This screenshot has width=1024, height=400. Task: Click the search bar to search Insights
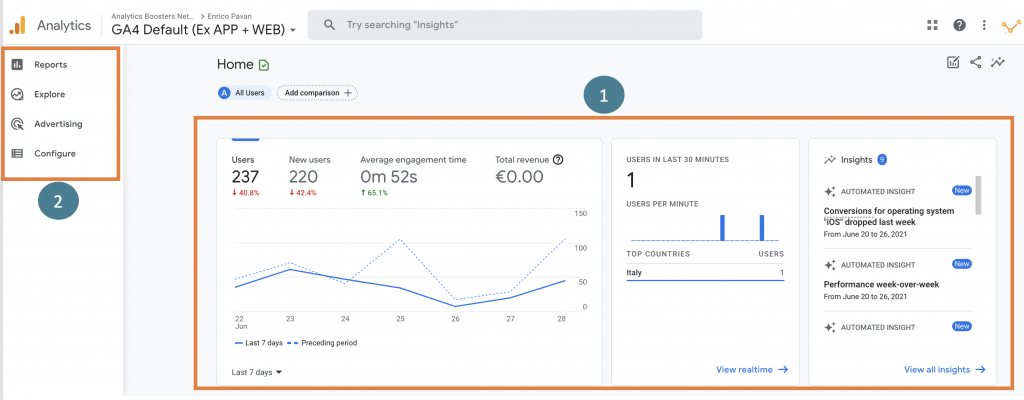coord(505,25)
